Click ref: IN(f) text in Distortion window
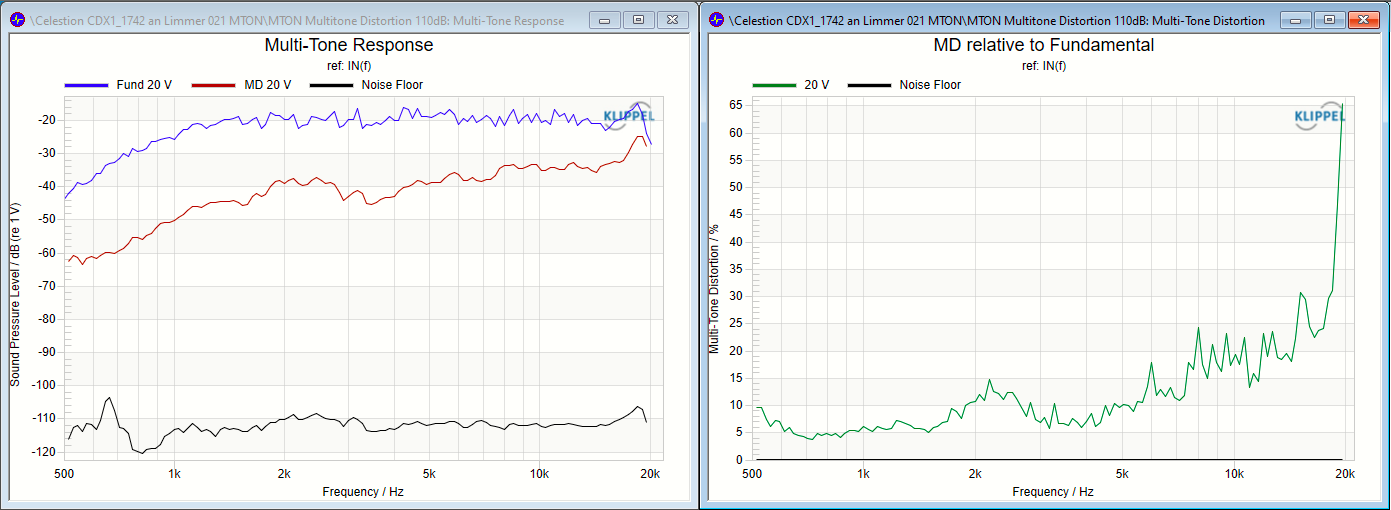The image size is (1391, 510). (x=1044, y=67)
